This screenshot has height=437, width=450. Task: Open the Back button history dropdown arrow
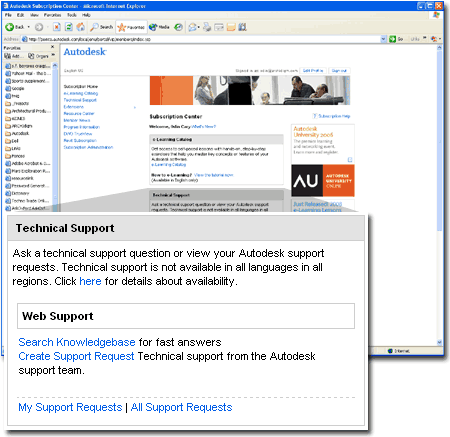click(29, 27)
